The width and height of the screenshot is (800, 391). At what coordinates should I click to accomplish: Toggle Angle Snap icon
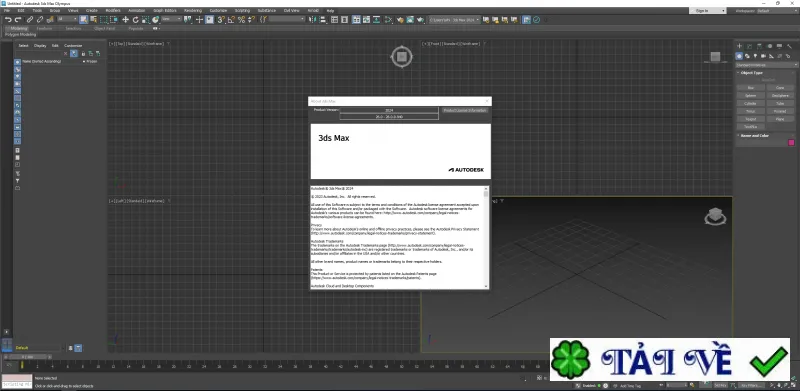(x=231, y=19)
